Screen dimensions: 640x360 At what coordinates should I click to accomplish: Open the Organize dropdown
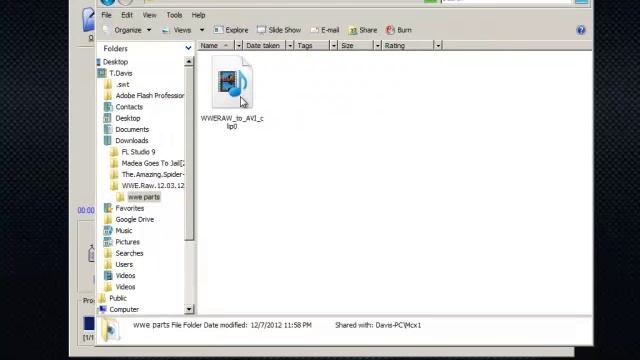(127, 30)
